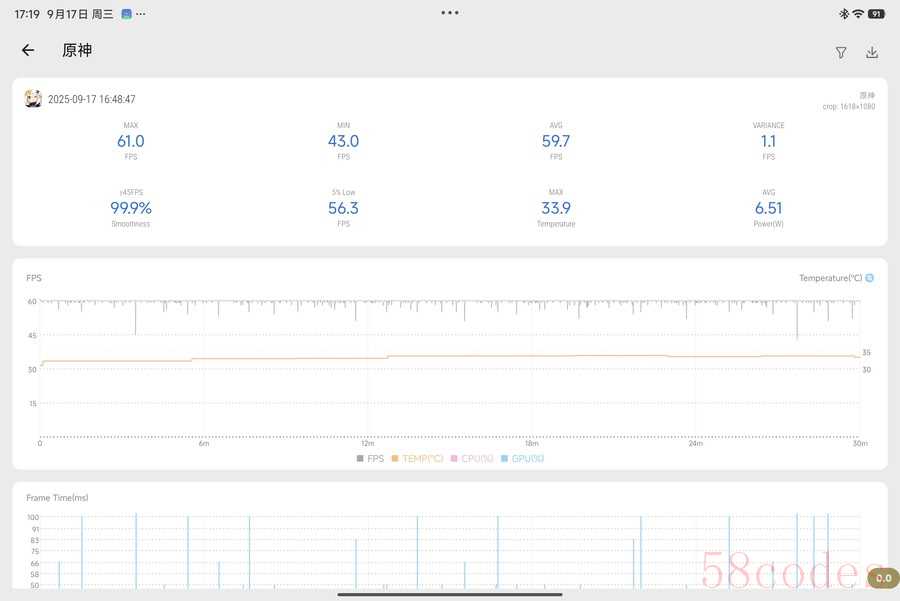Select the page title 原神
The height and width of the screenshot is (601, 900).
(x=77, y=51)
